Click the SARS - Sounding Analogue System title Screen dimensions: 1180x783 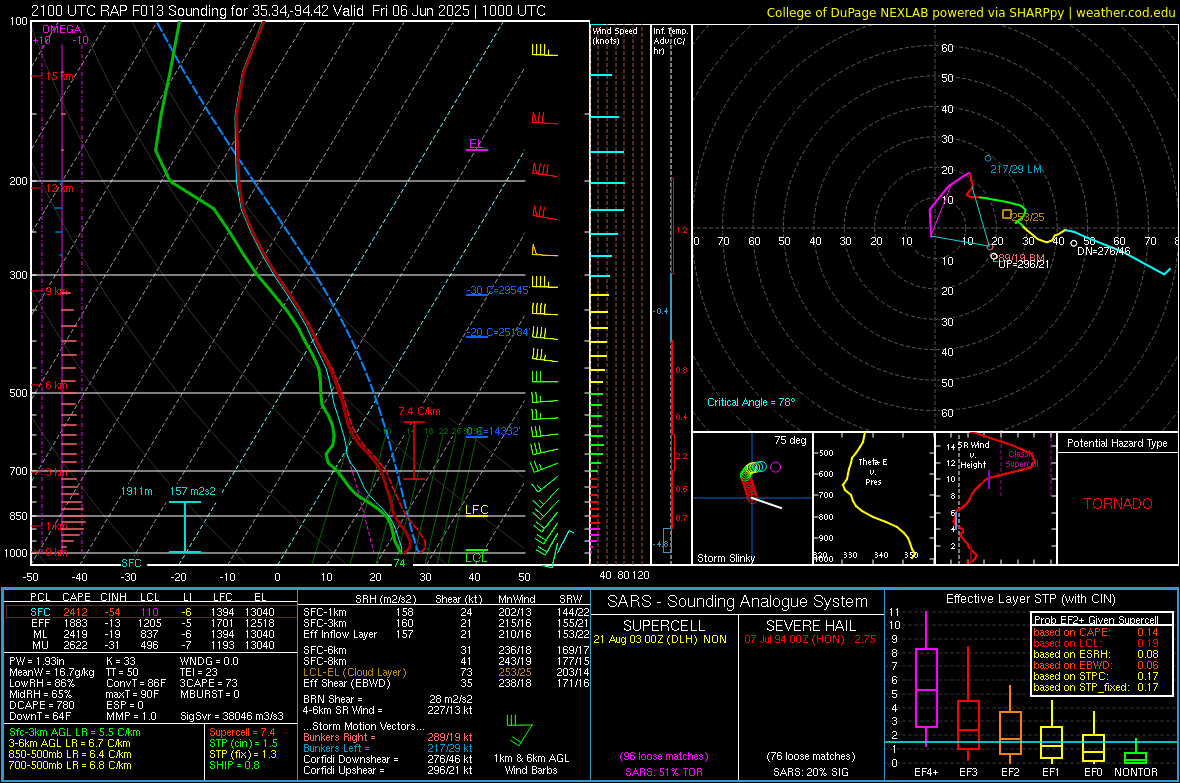tap(737, 602)
